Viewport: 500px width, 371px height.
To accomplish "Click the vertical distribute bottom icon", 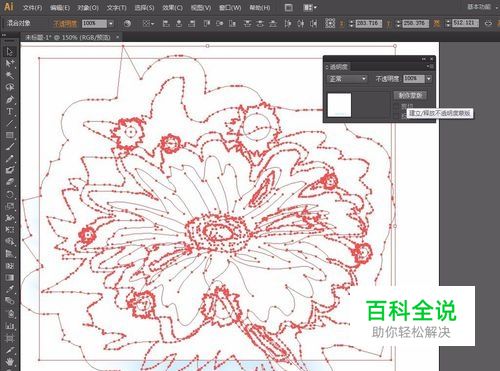I will coord(273,23).
